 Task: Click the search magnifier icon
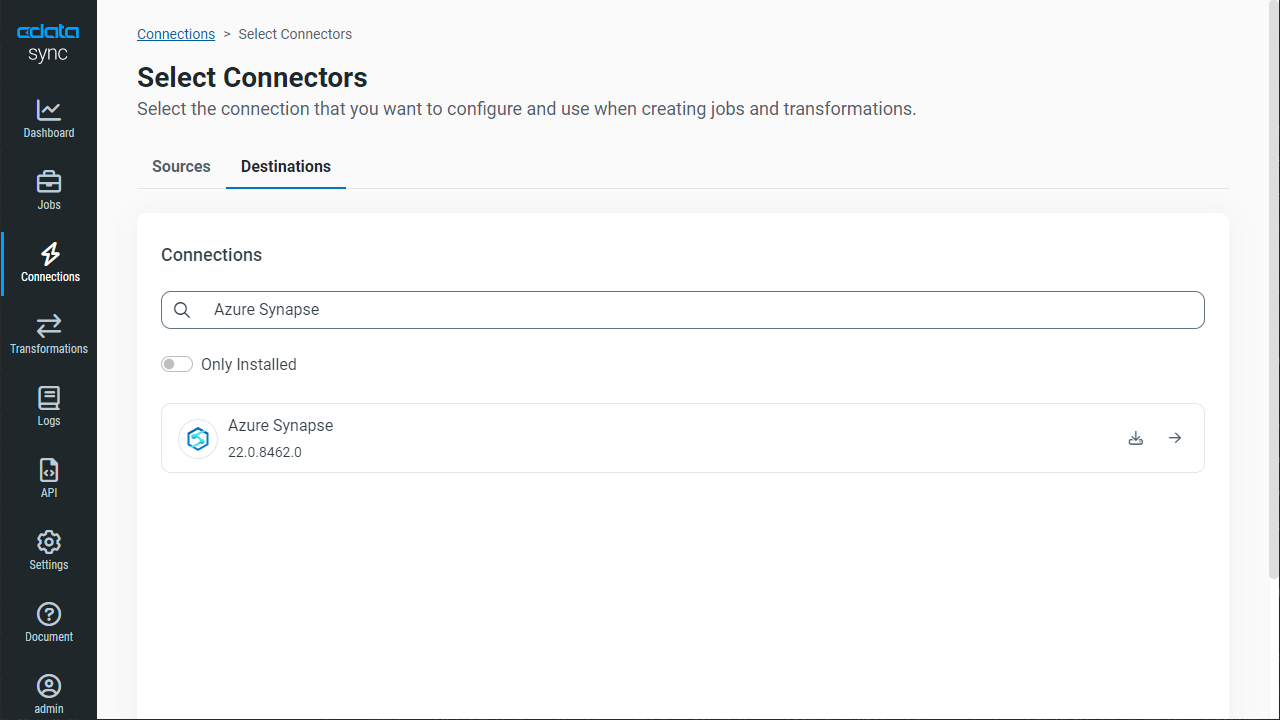pyautogui.click(x=182, y=310)
